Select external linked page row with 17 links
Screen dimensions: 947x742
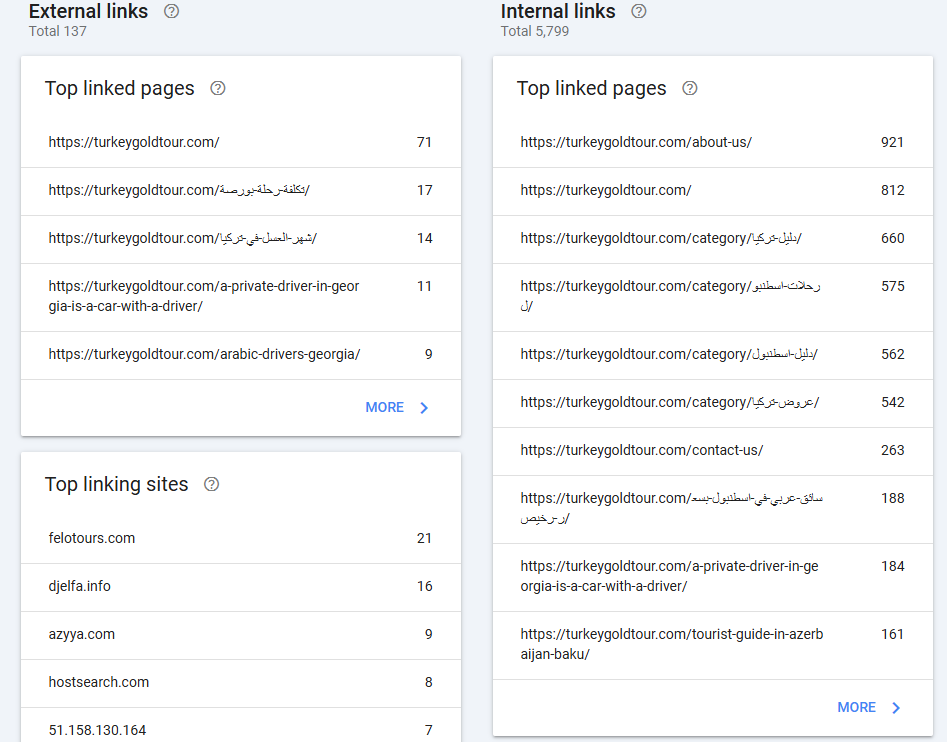pyautogui.click(x=241, y=191)
